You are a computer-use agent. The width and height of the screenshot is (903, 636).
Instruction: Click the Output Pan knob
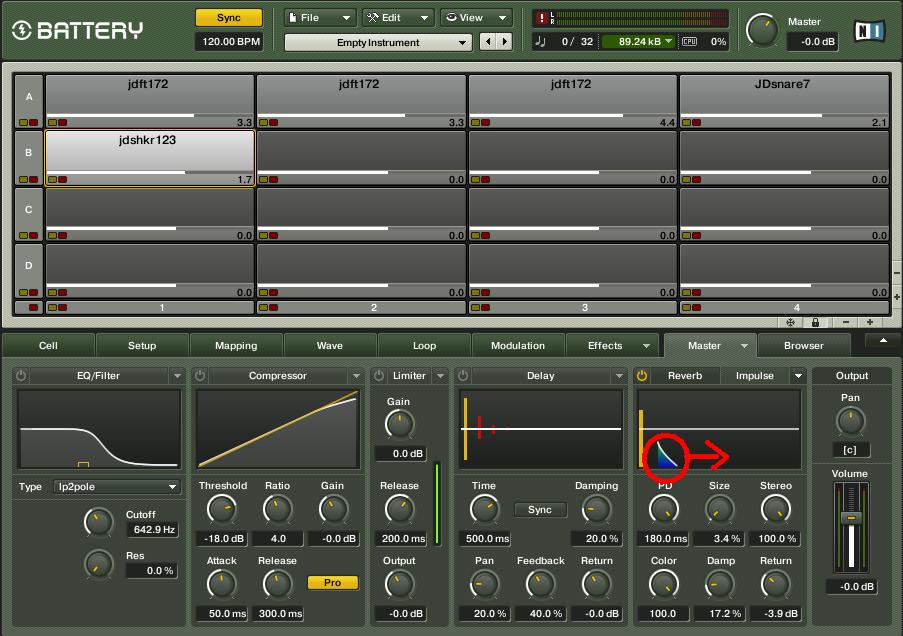coord(851,421)
